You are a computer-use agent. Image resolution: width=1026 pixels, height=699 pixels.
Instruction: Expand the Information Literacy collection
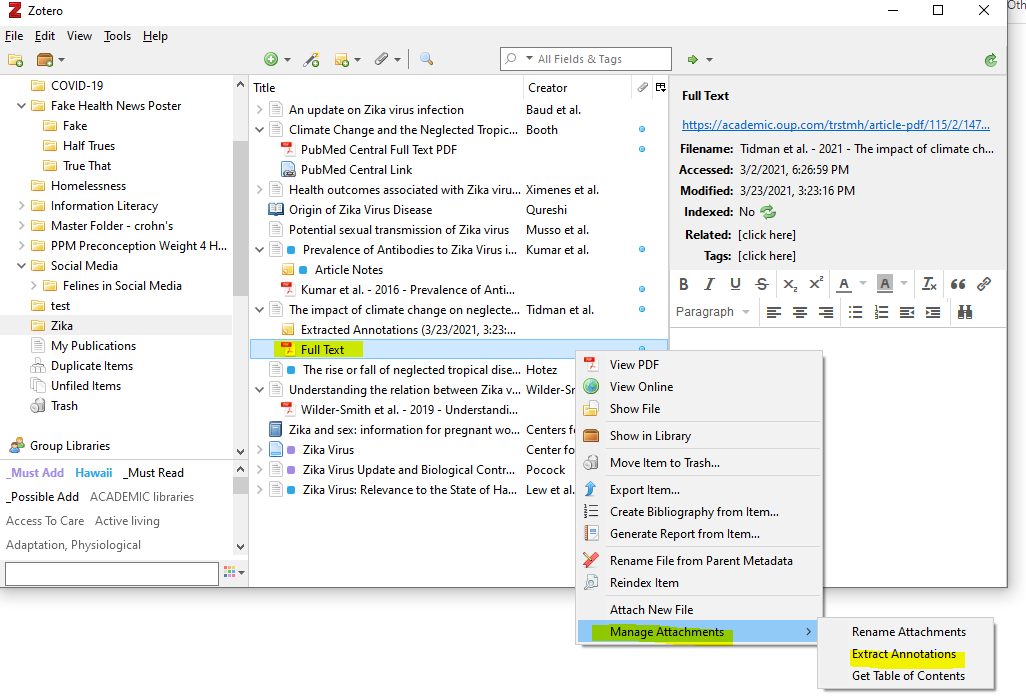tap(22, 206)
